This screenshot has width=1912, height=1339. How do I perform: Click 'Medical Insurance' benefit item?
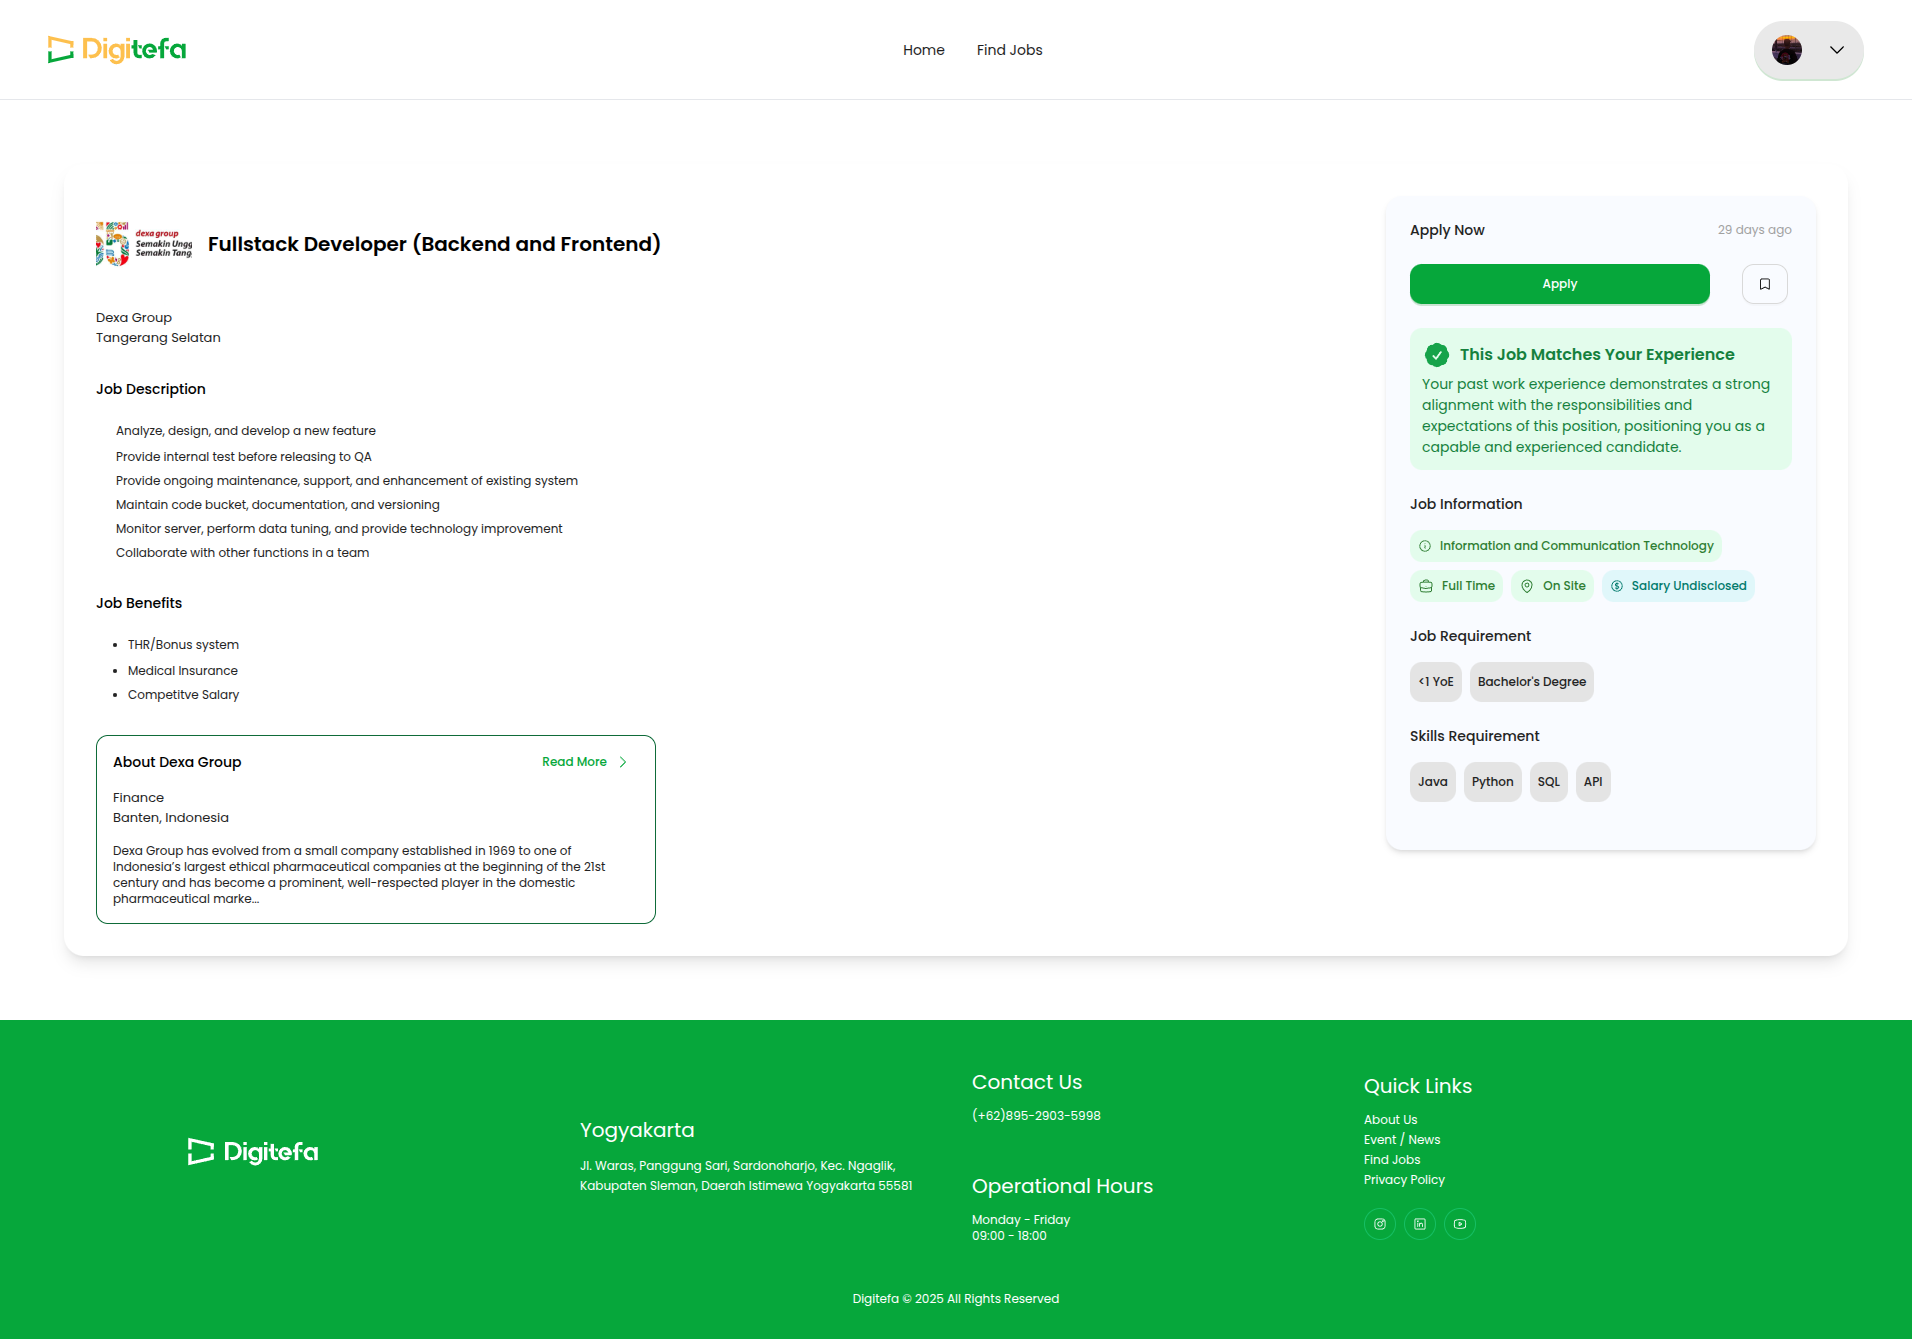tap(183, 671)
